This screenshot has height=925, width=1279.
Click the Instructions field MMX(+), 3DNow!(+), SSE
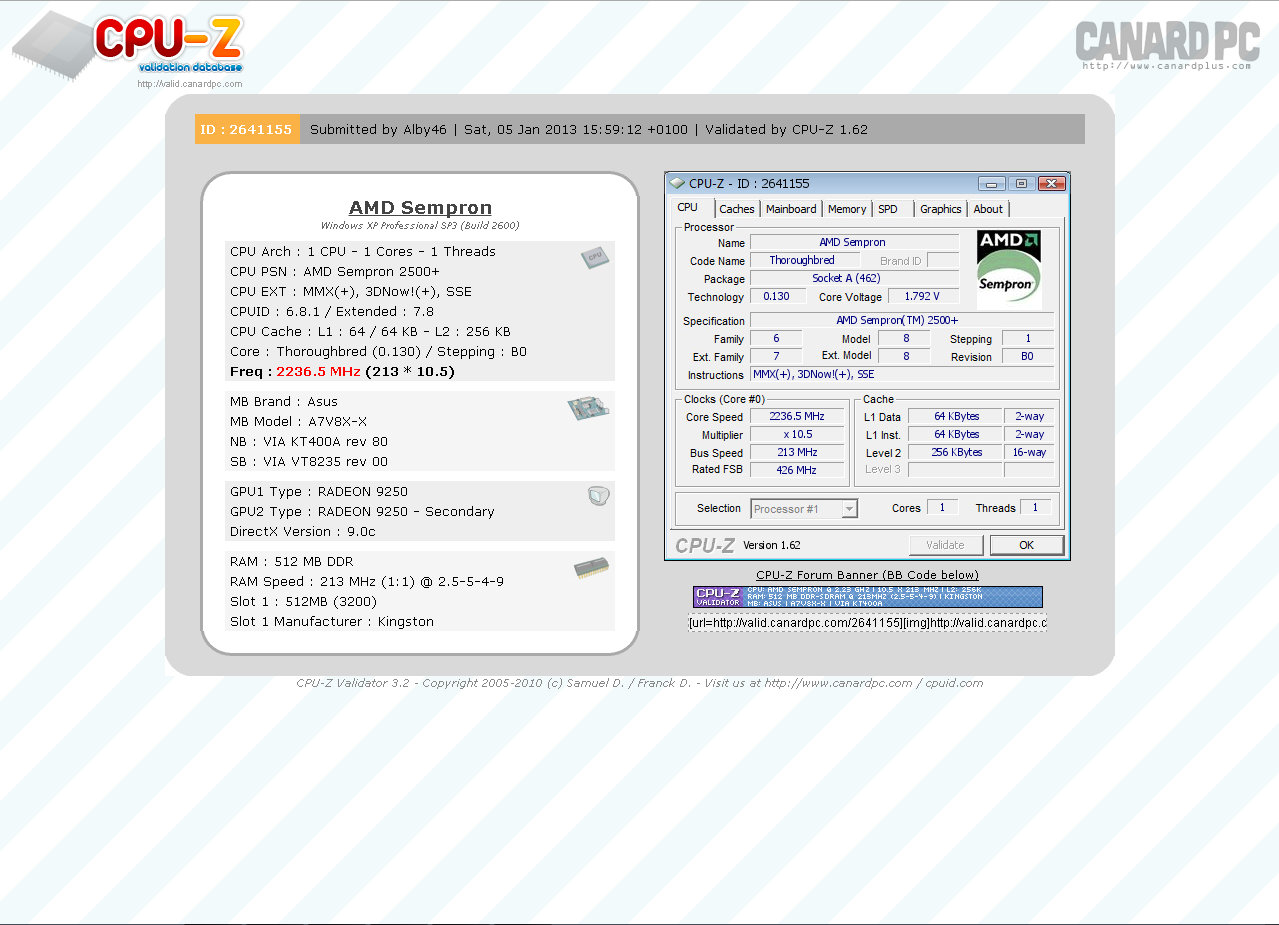point(901,375)
